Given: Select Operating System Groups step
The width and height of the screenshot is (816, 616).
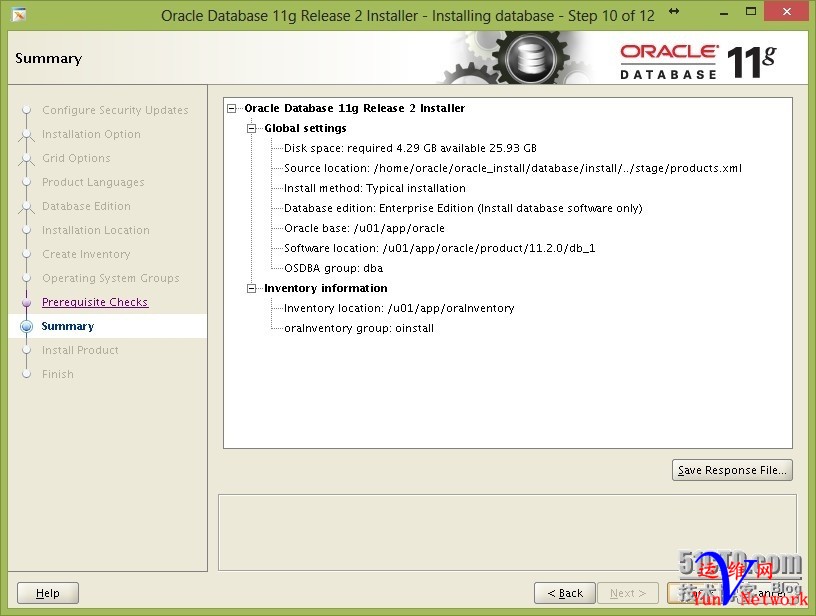Looking at the screenshot, I should (x=111, y=278).
